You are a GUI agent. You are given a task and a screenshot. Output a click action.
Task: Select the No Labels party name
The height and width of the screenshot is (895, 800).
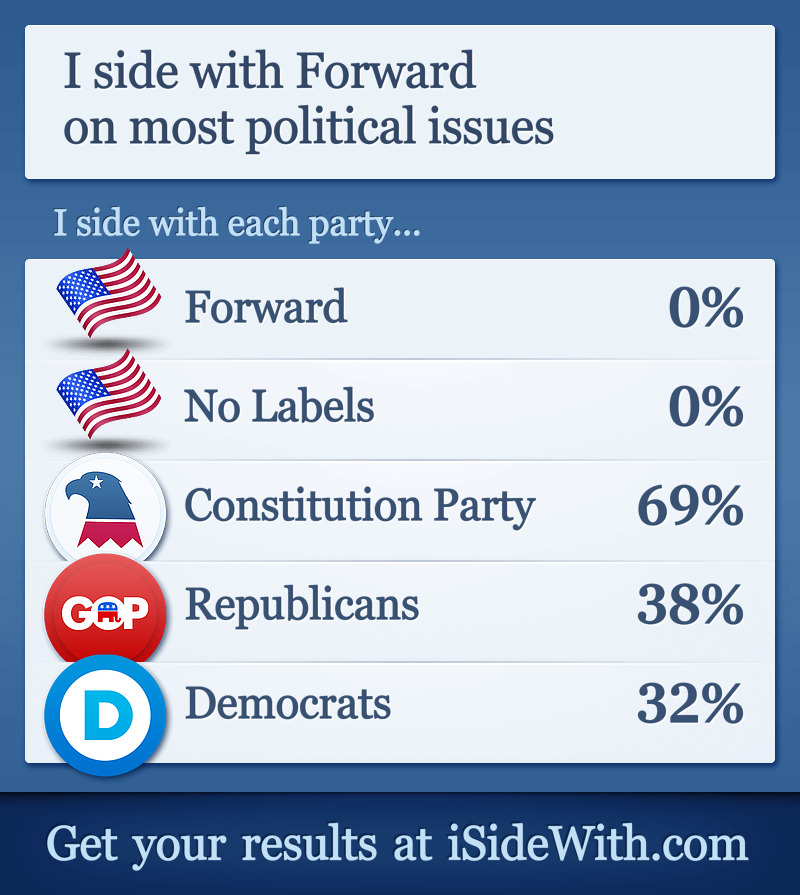(x=279, y=406)
